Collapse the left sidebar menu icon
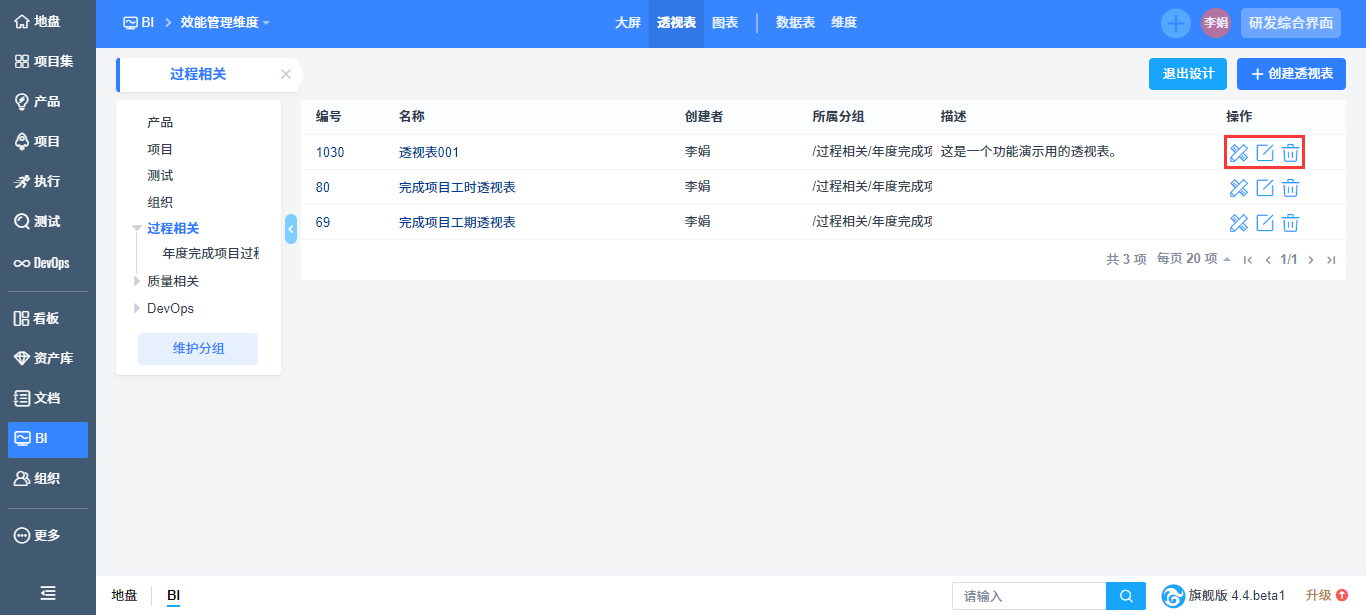This screenshot has height=615, width=1366. click(47, 593)
